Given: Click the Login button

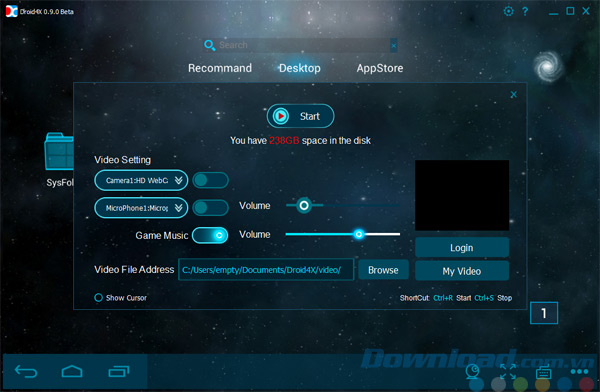Looking at the screenshot, I should click(x=462, y=248).
